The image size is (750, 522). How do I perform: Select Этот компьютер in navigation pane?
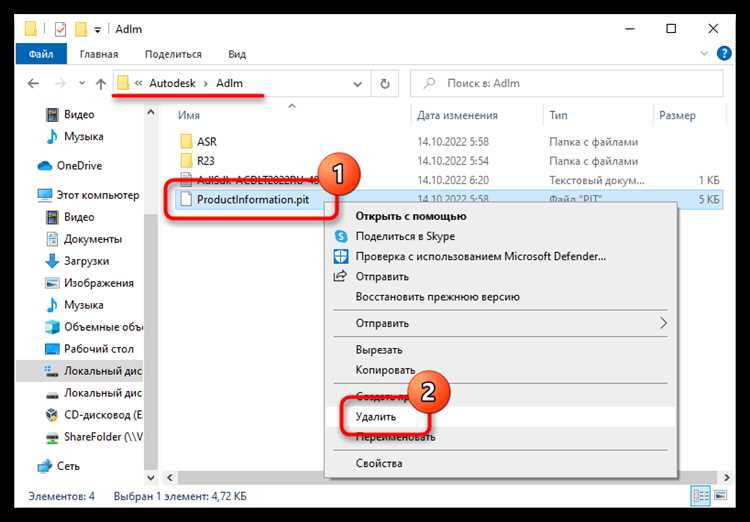(98, 195)
